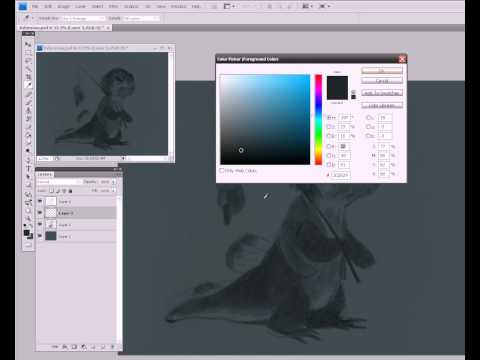Open the File menu
480x360 pixels.
click(x=35, y=6)
